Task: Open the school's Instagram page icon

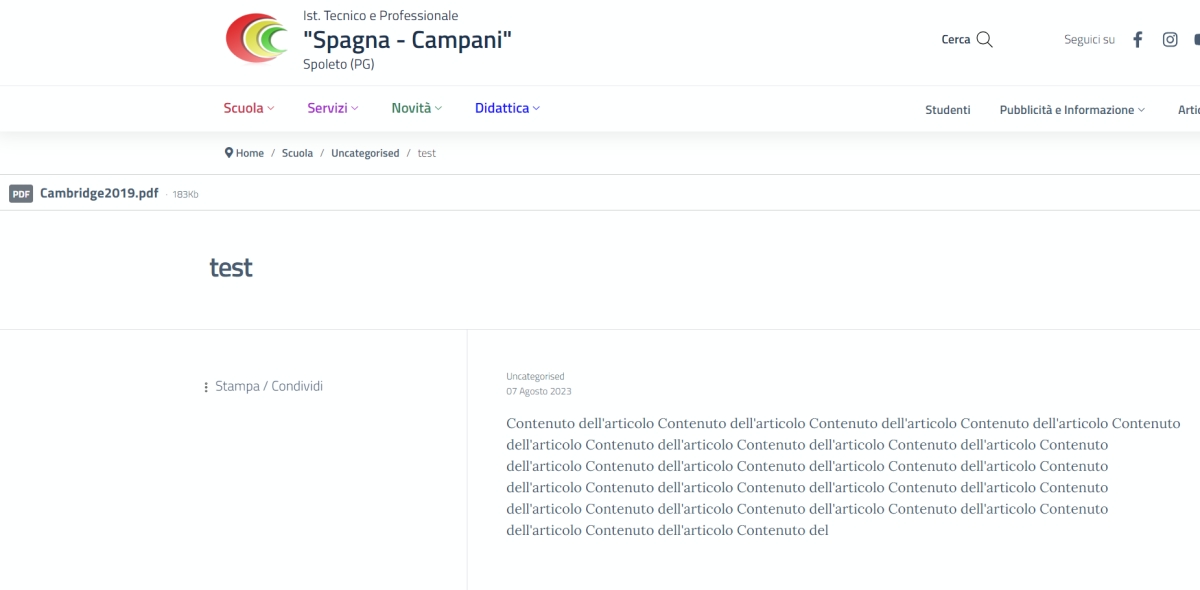Action: 1170,40
